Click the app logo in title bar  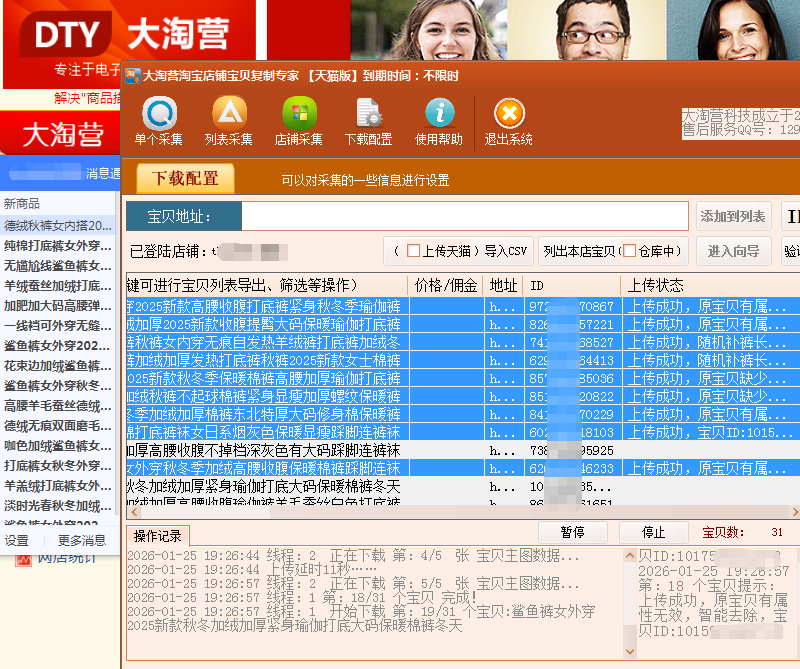[x=132, y=76]
